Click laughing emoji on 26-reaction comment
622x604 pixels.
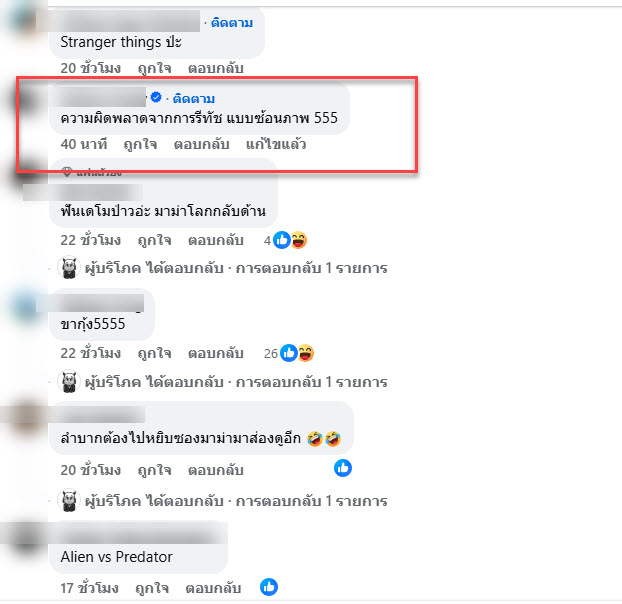306,353
